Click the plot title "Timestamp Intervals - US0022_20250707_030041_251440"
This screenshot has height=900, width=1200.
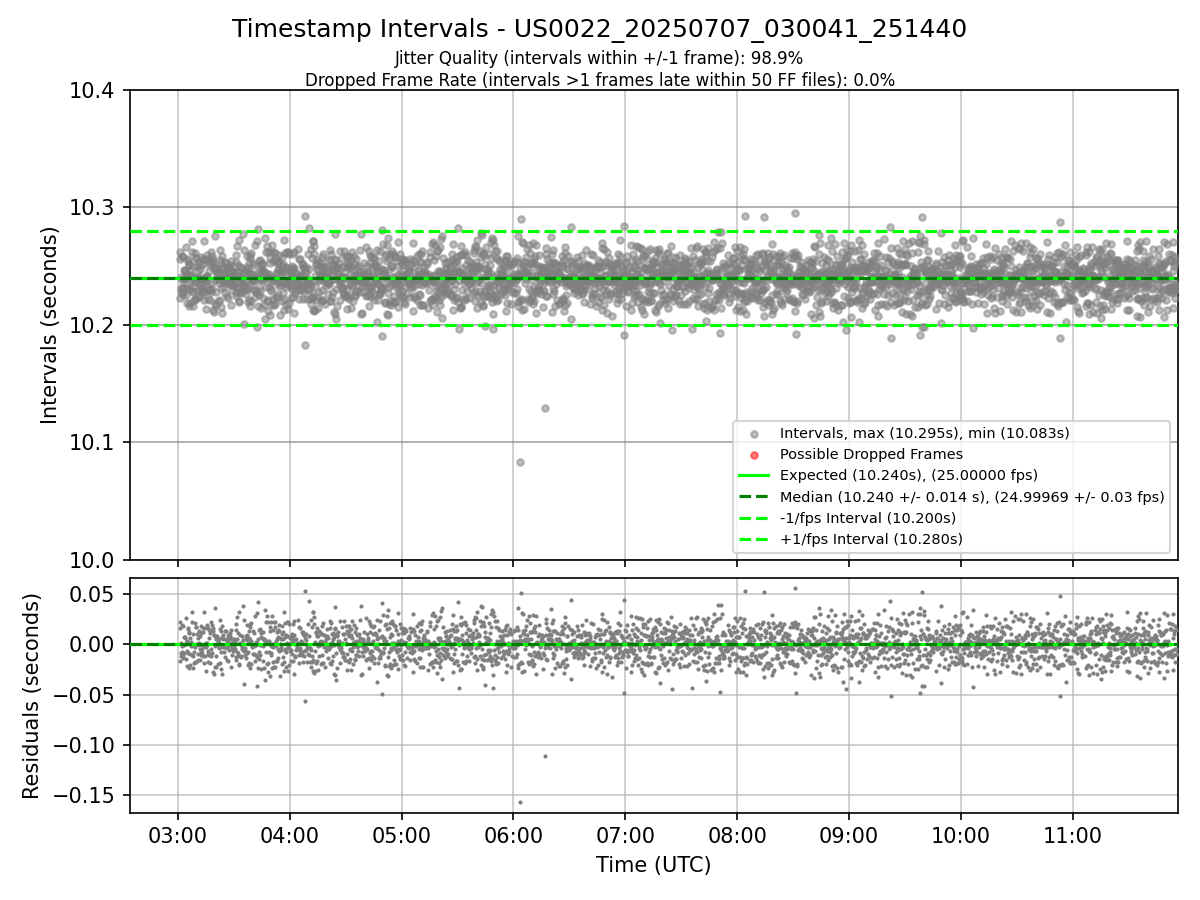pyautogui.click(x=599, y=29)
